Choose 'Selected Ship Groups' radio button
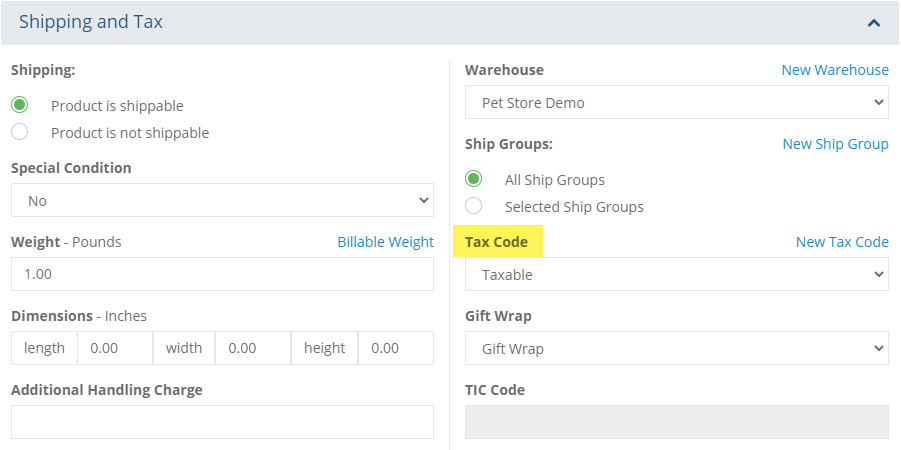 point(474,206)
